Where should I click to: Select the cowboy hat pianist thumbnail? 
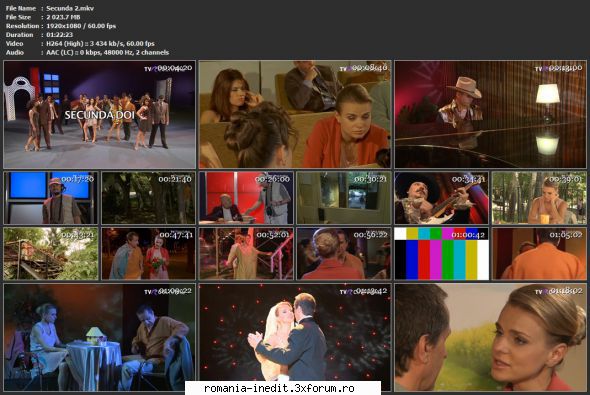(x=490, y=114)
